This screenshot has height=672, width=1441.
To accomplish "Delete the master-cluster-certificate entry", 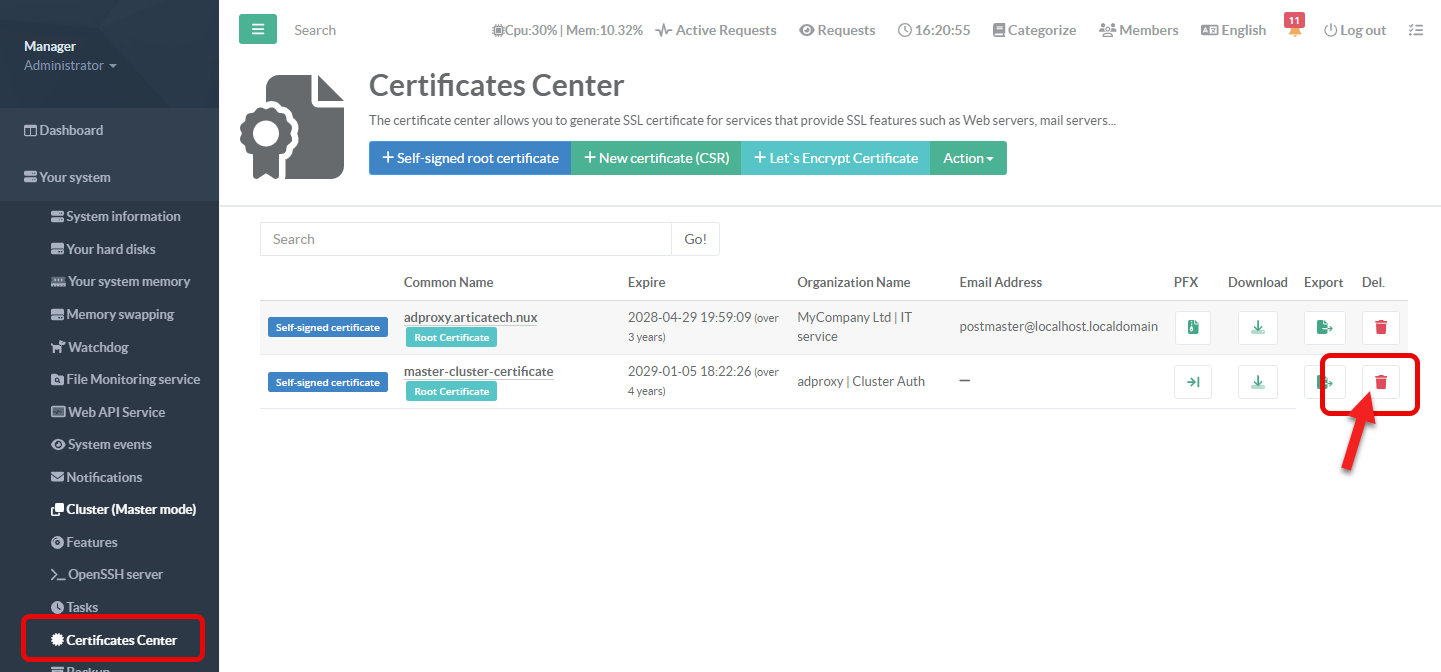I will point(1381,382).
